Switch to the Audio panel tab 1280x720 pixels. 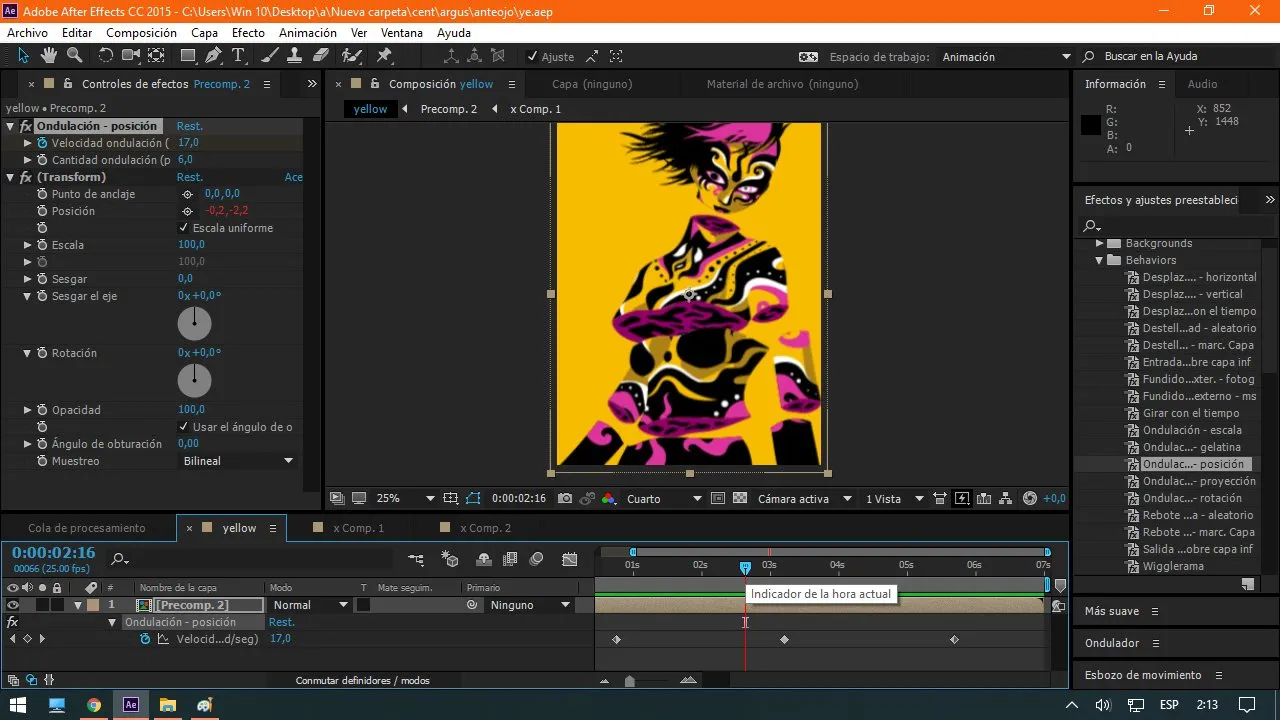tap(1202, 84)
